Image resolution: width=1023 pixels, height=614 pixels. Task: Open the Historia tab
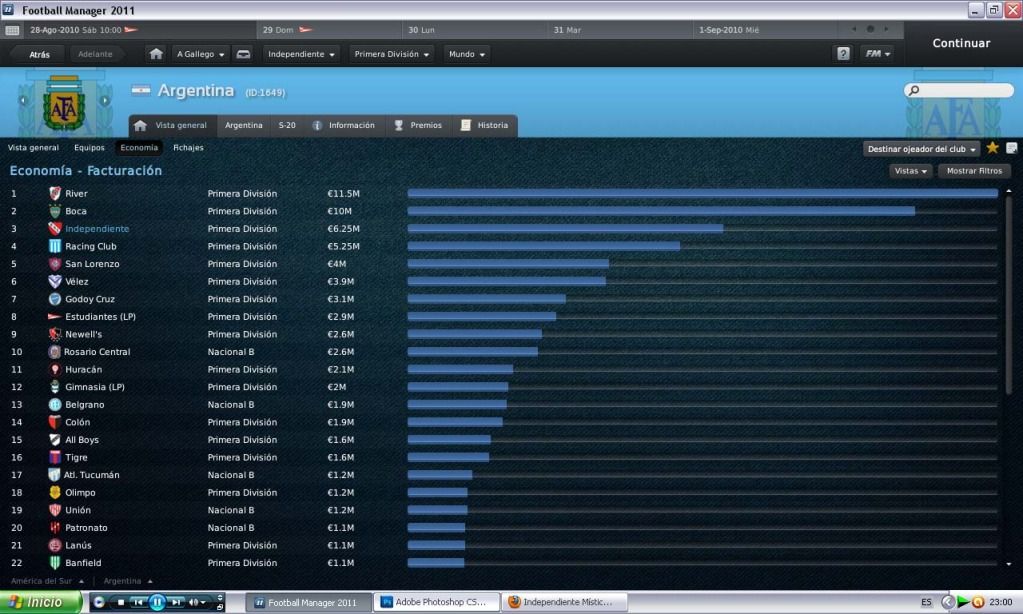click(485, 125)
